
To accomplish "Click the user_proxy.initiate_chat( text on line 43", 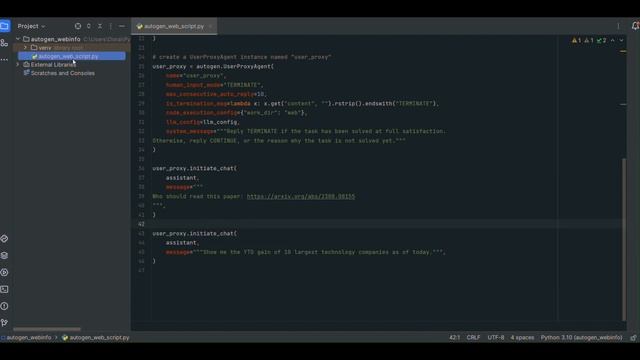I will (195, 233).
